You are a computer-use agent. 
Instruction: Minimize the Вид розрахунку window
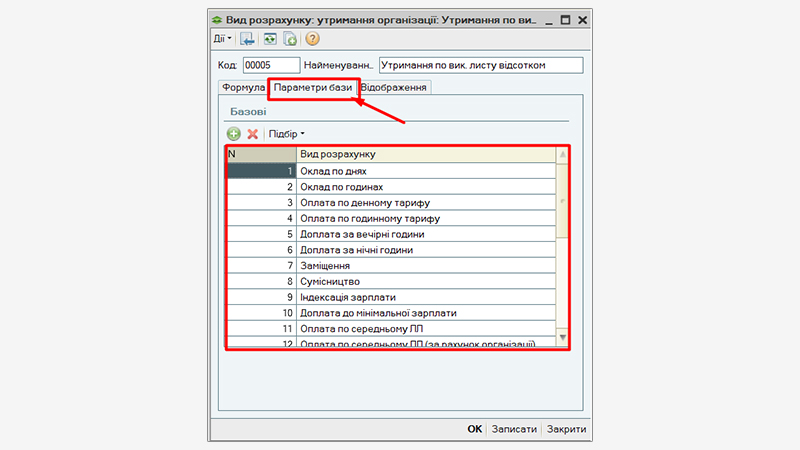click(547, 19)
